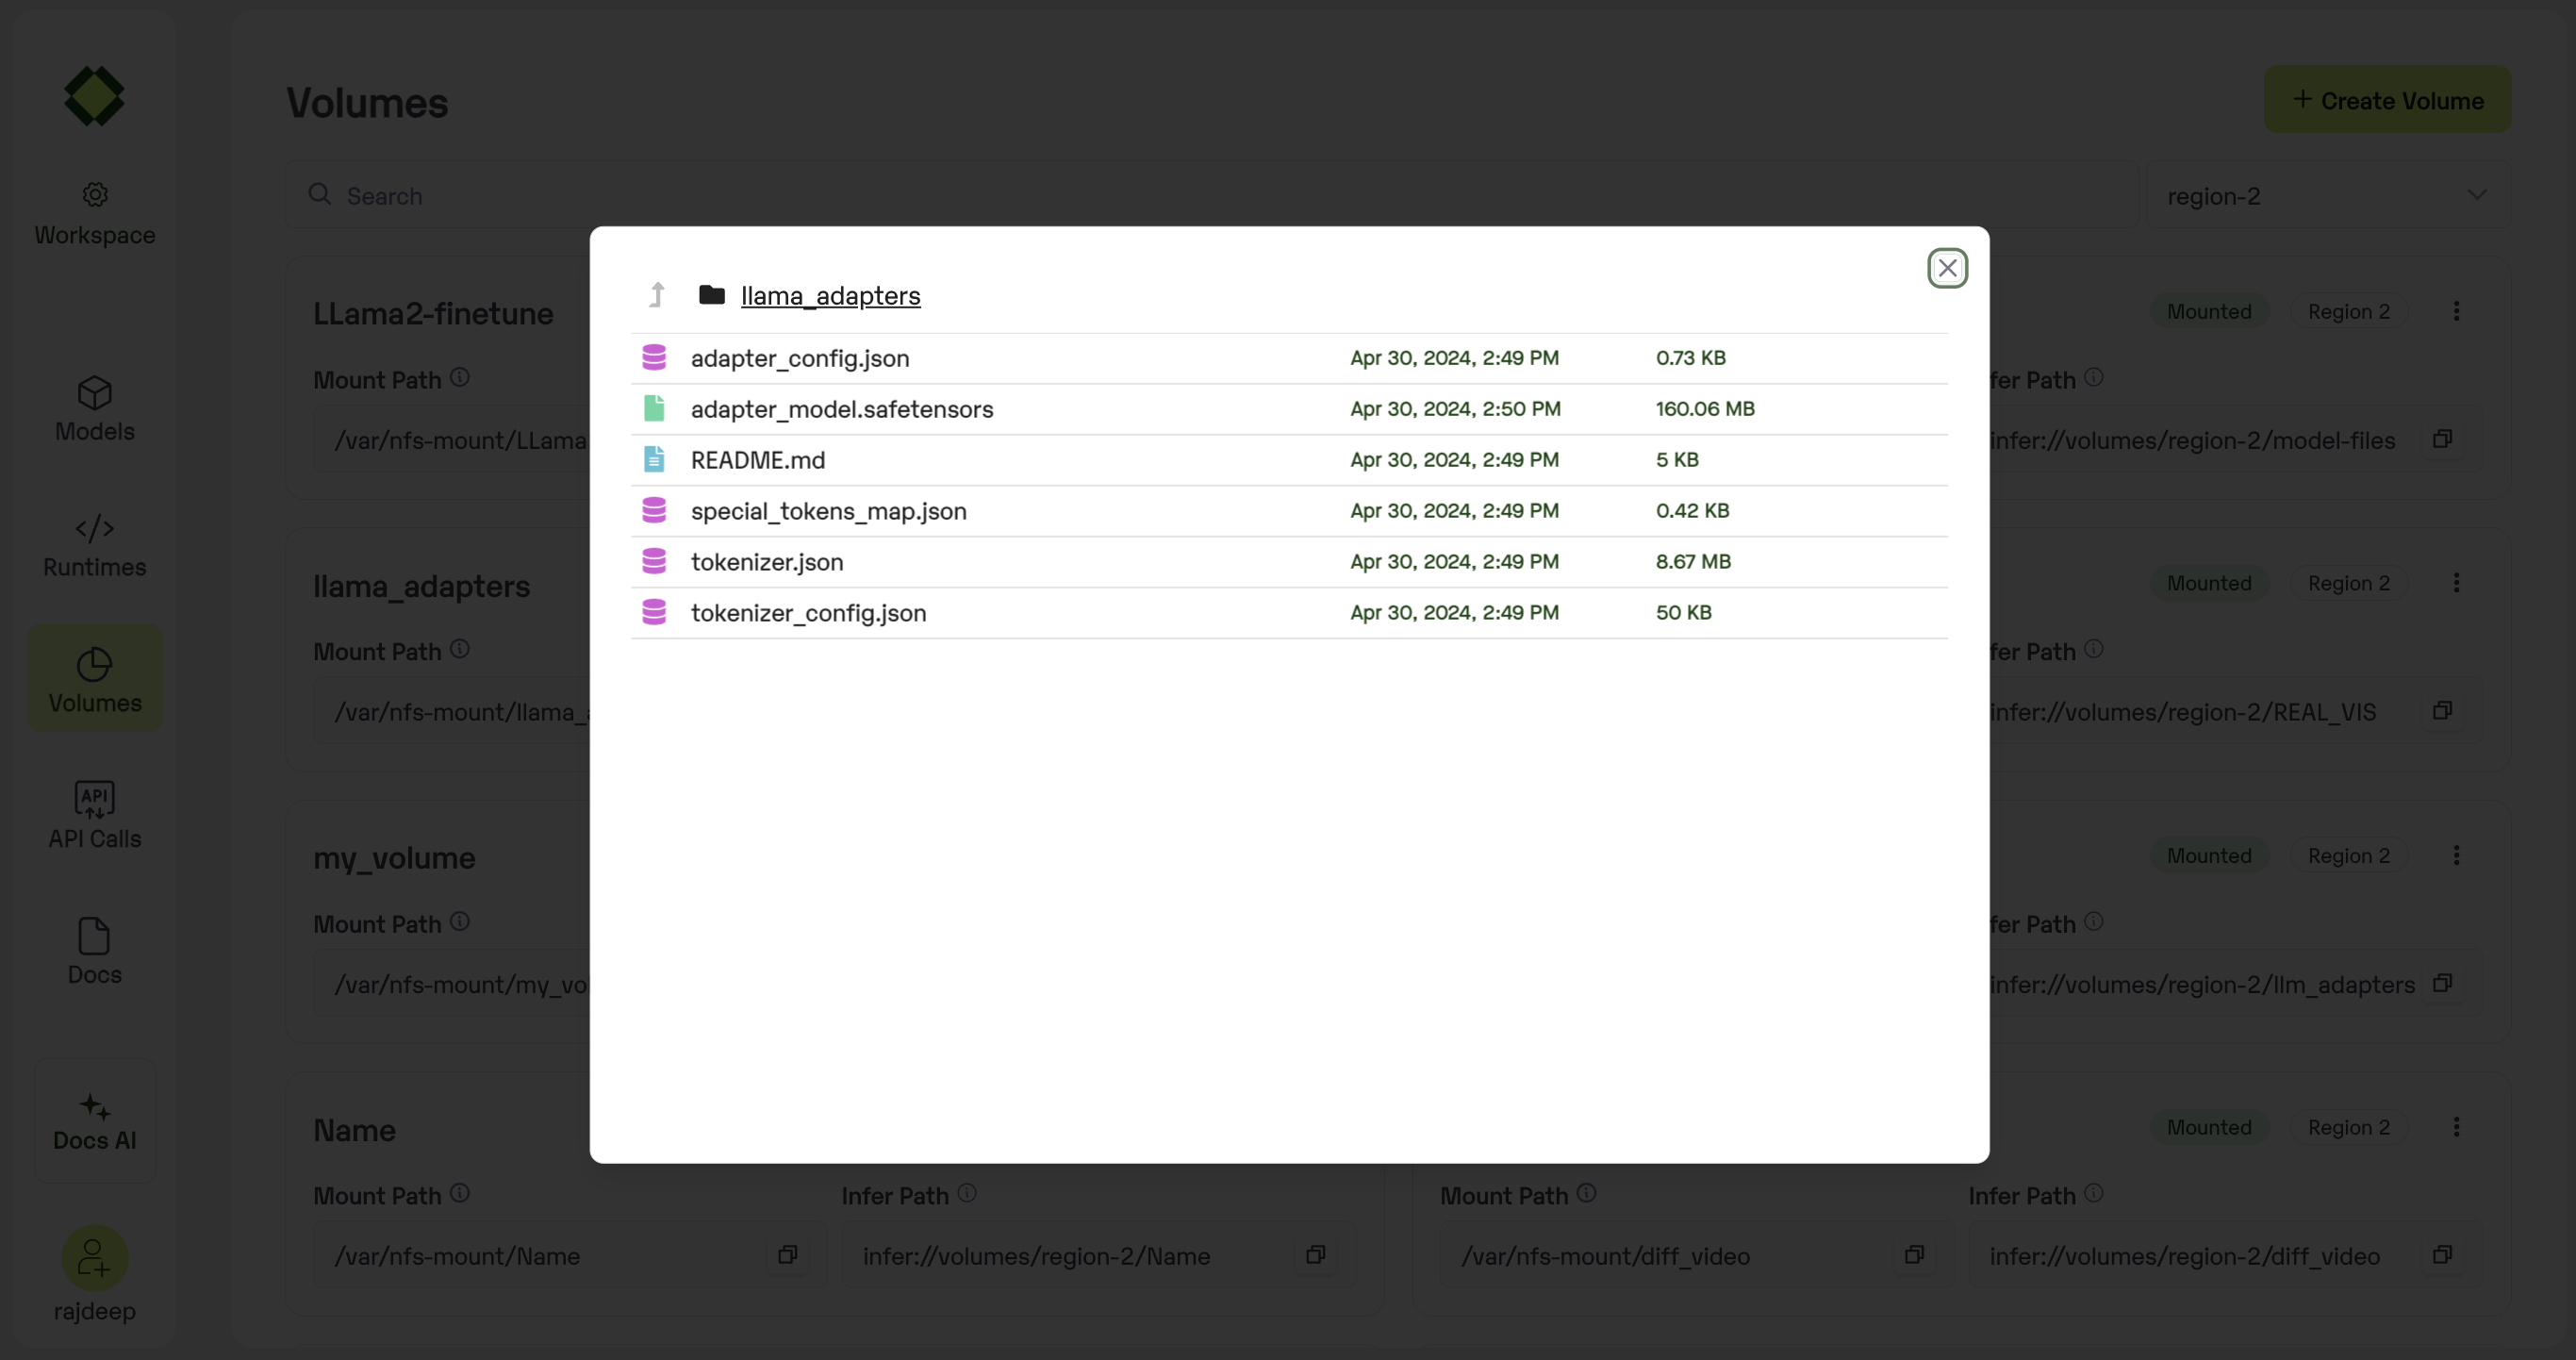Viewport: 2576px width, 1360px height.
Task: Open API Calls from the sidebar
Action: click(95, 815)
